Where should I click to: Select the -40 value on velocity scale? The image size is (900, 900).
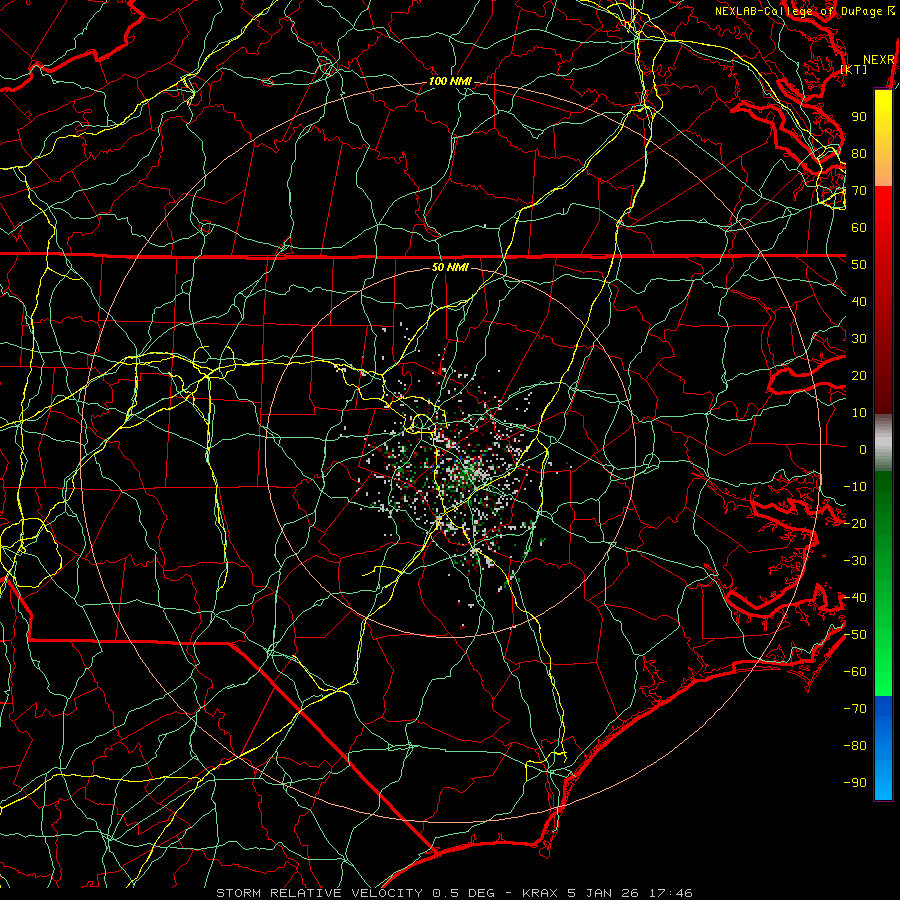coord(855,598)
